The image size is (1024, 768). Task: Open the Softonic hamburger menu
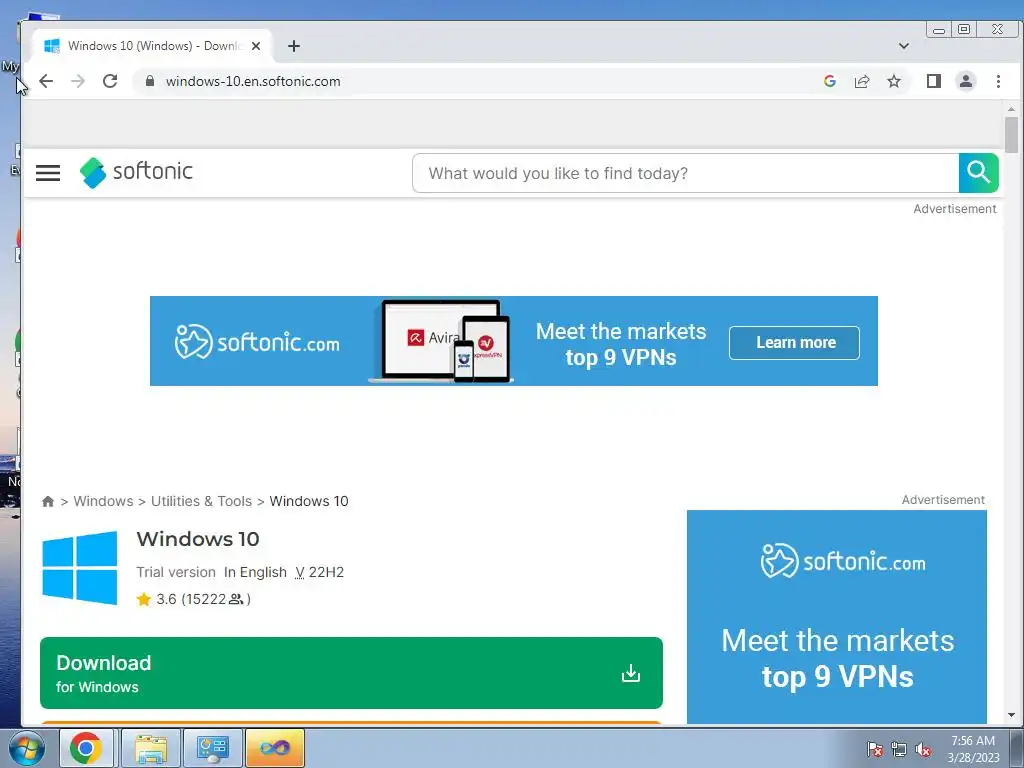point(48,173)
